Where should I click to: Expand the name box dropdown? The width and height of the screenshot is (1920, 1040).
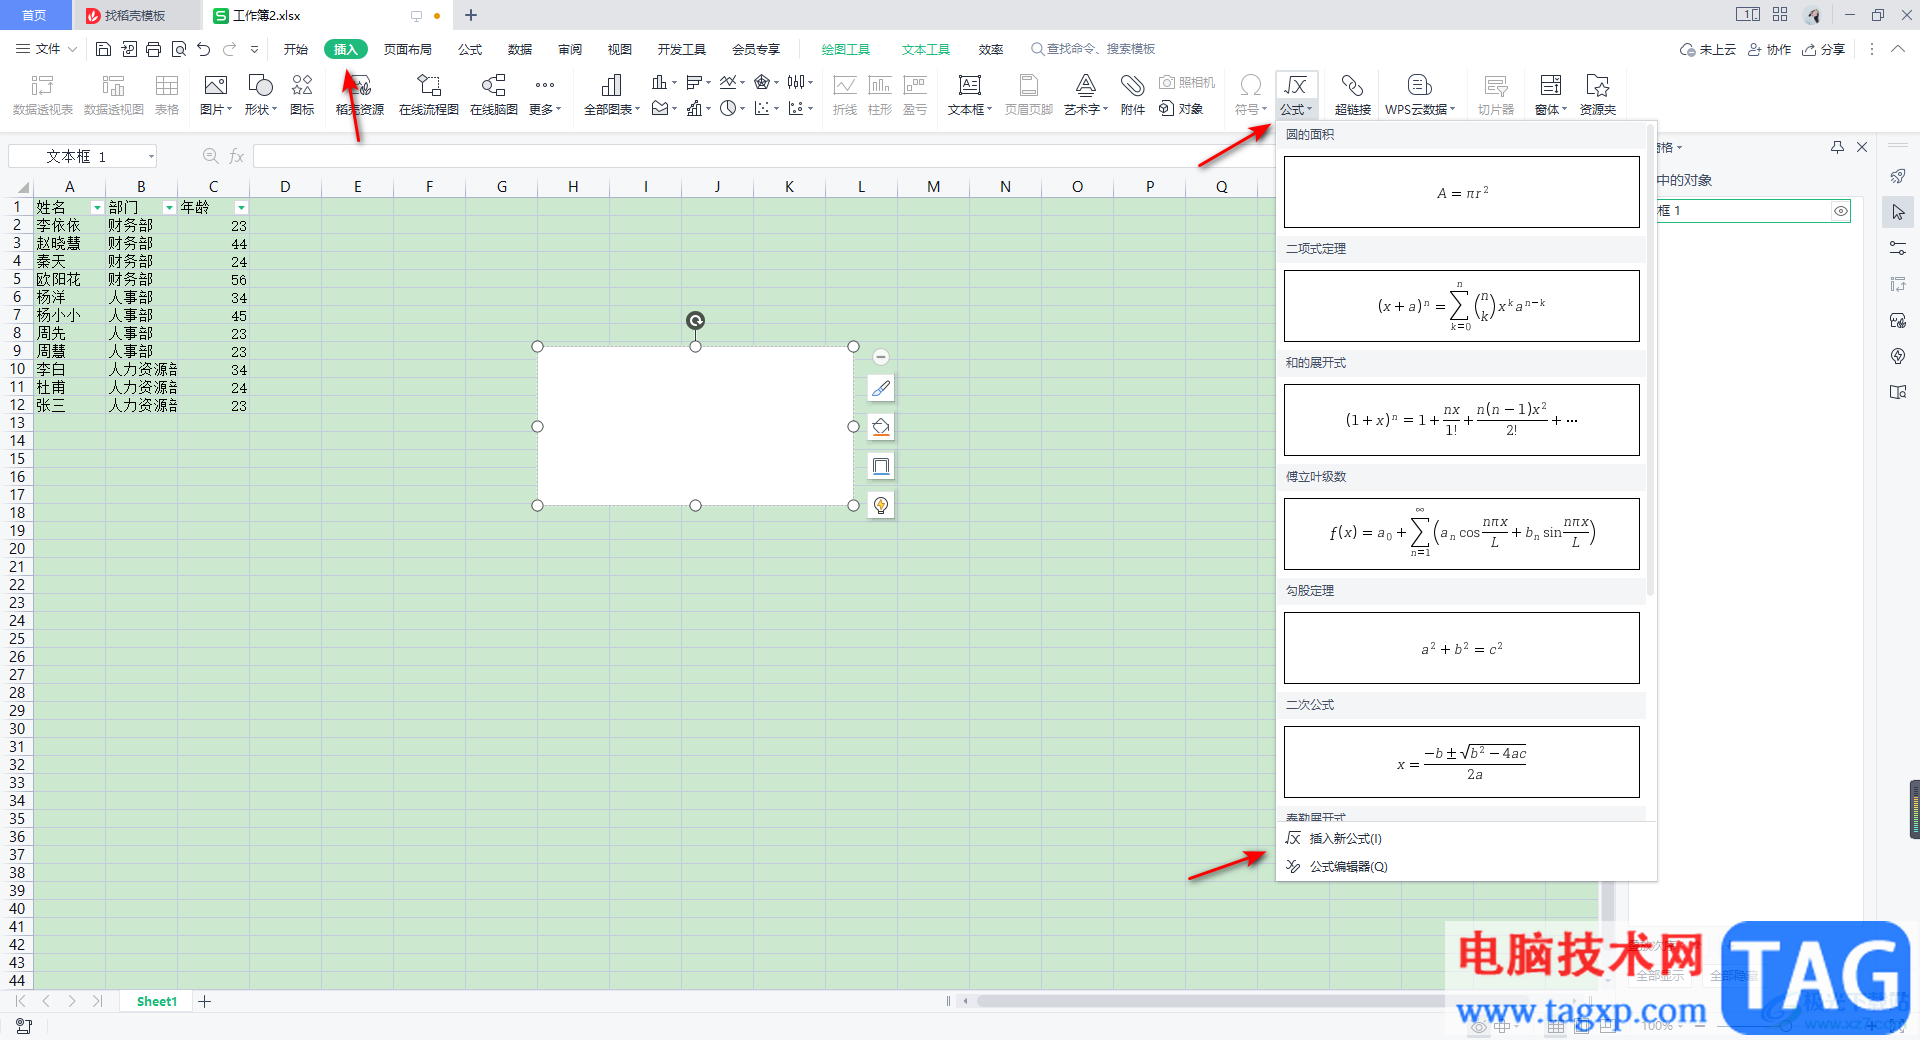[x=151, y=156]
